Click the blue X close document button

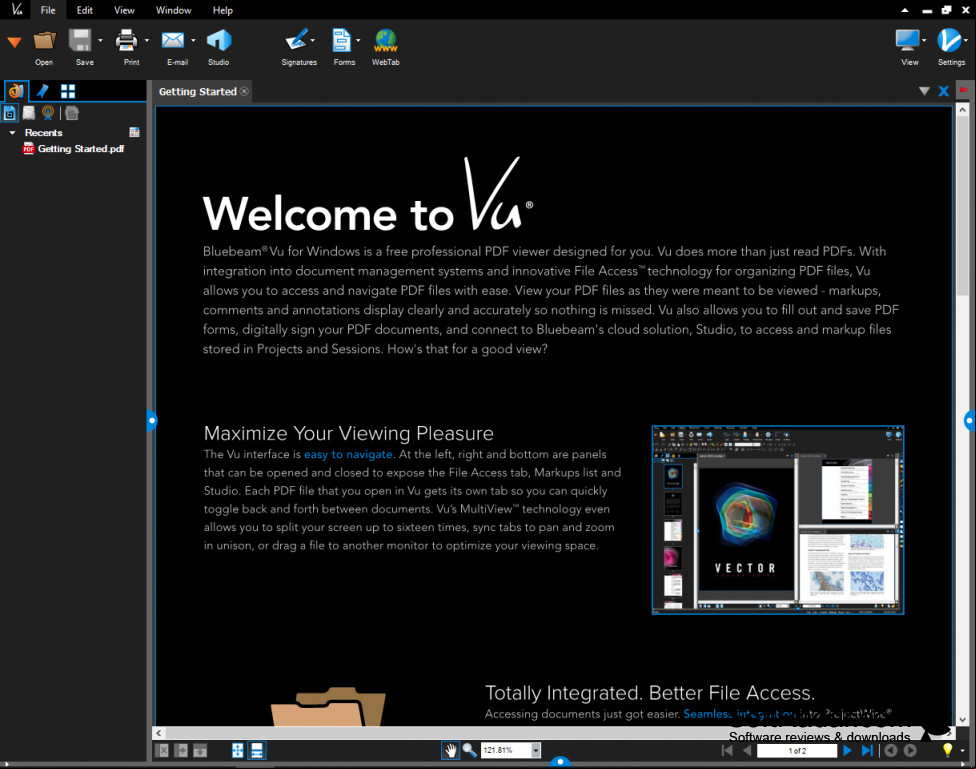(x=944, y=92)
